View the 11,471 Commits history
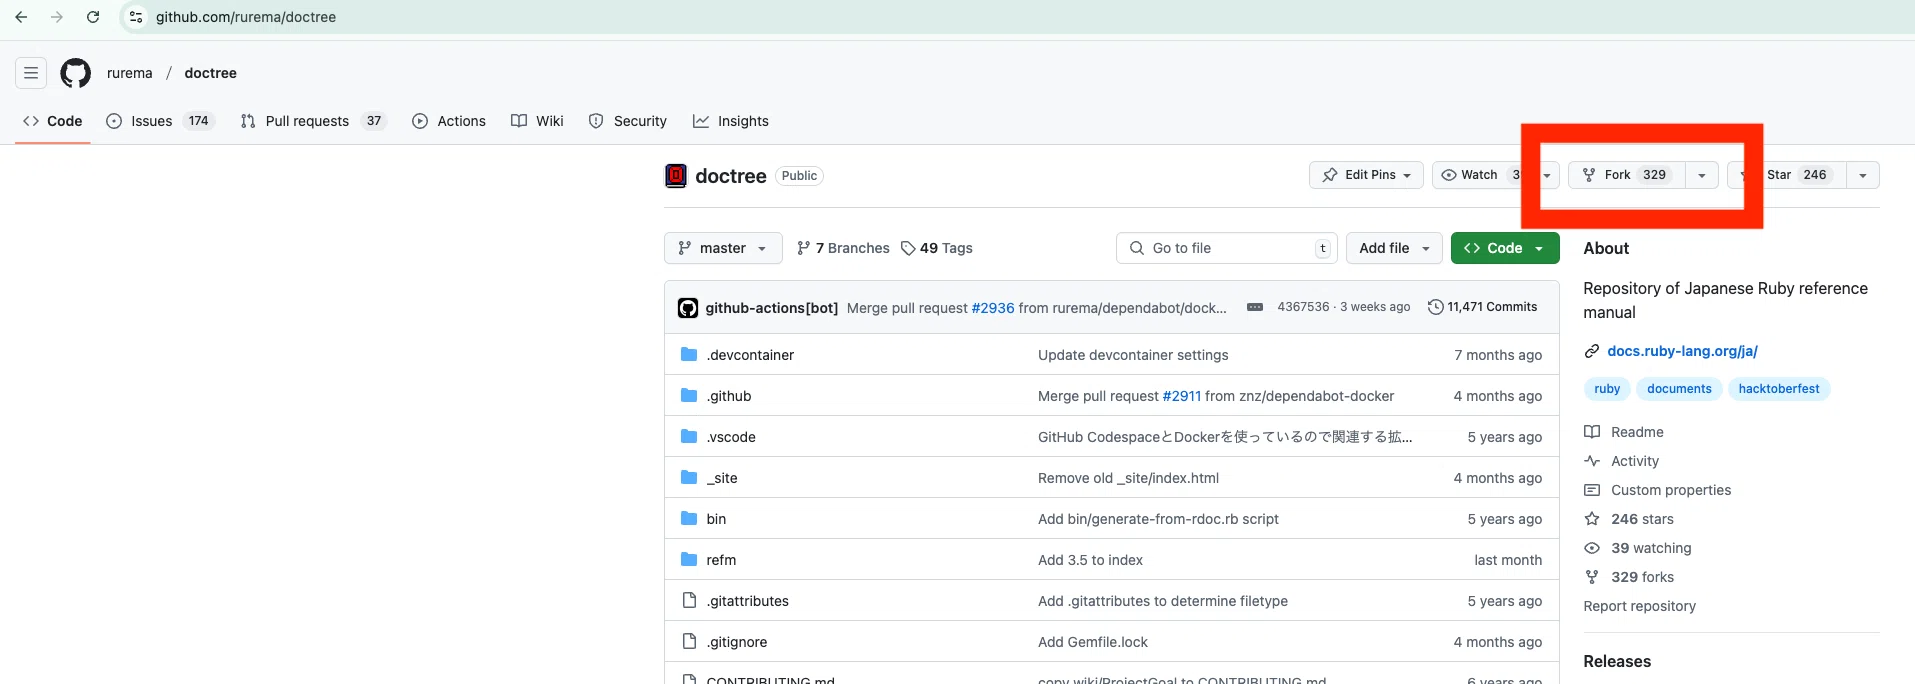The image size is (1915, 684). pos(1482,307)
